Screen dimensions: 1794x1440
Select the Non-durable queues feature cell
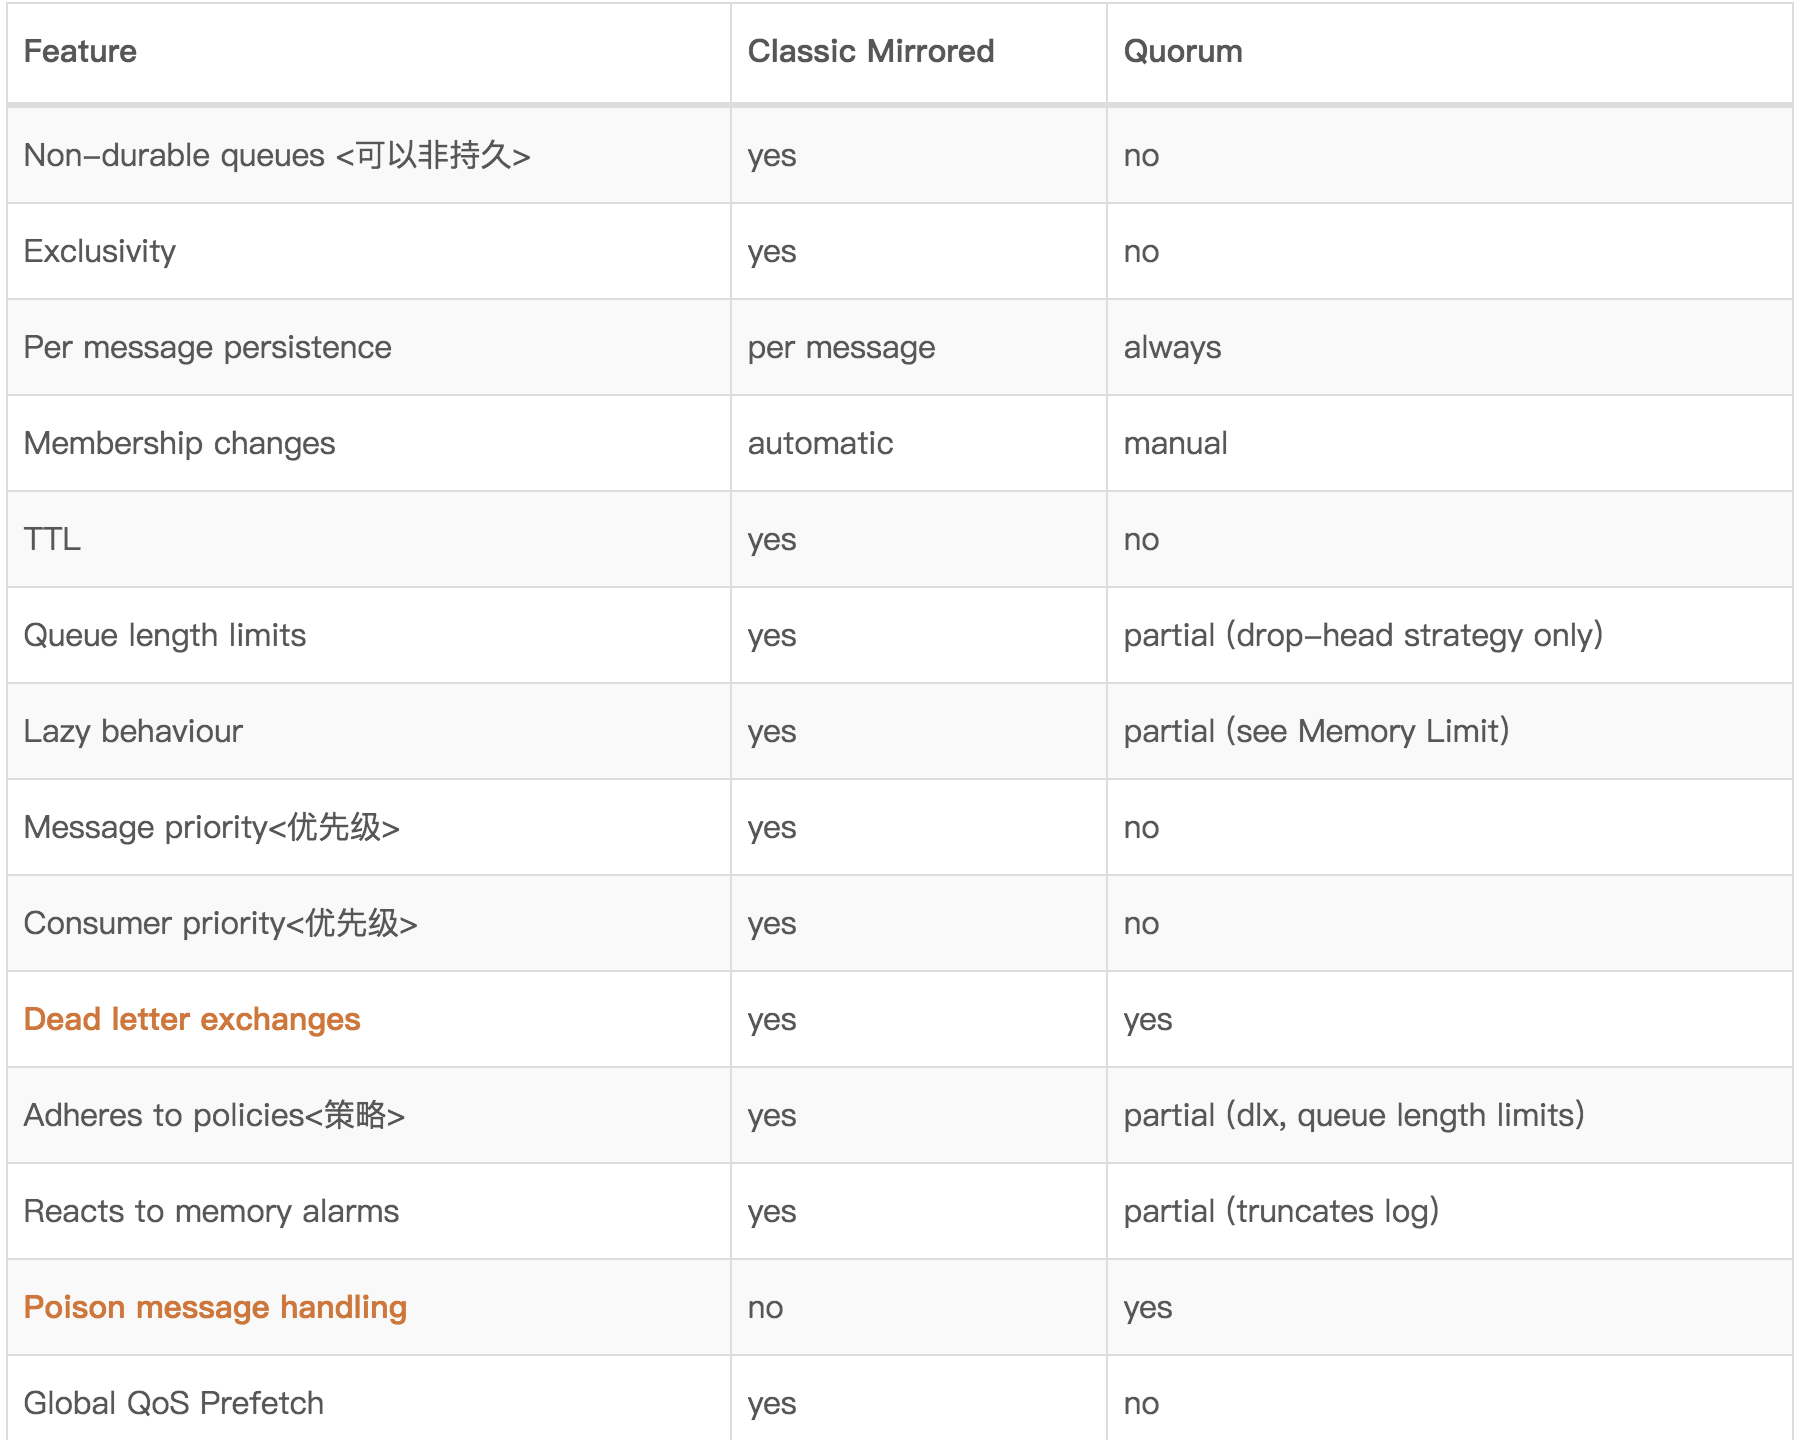tap(276, 155)
